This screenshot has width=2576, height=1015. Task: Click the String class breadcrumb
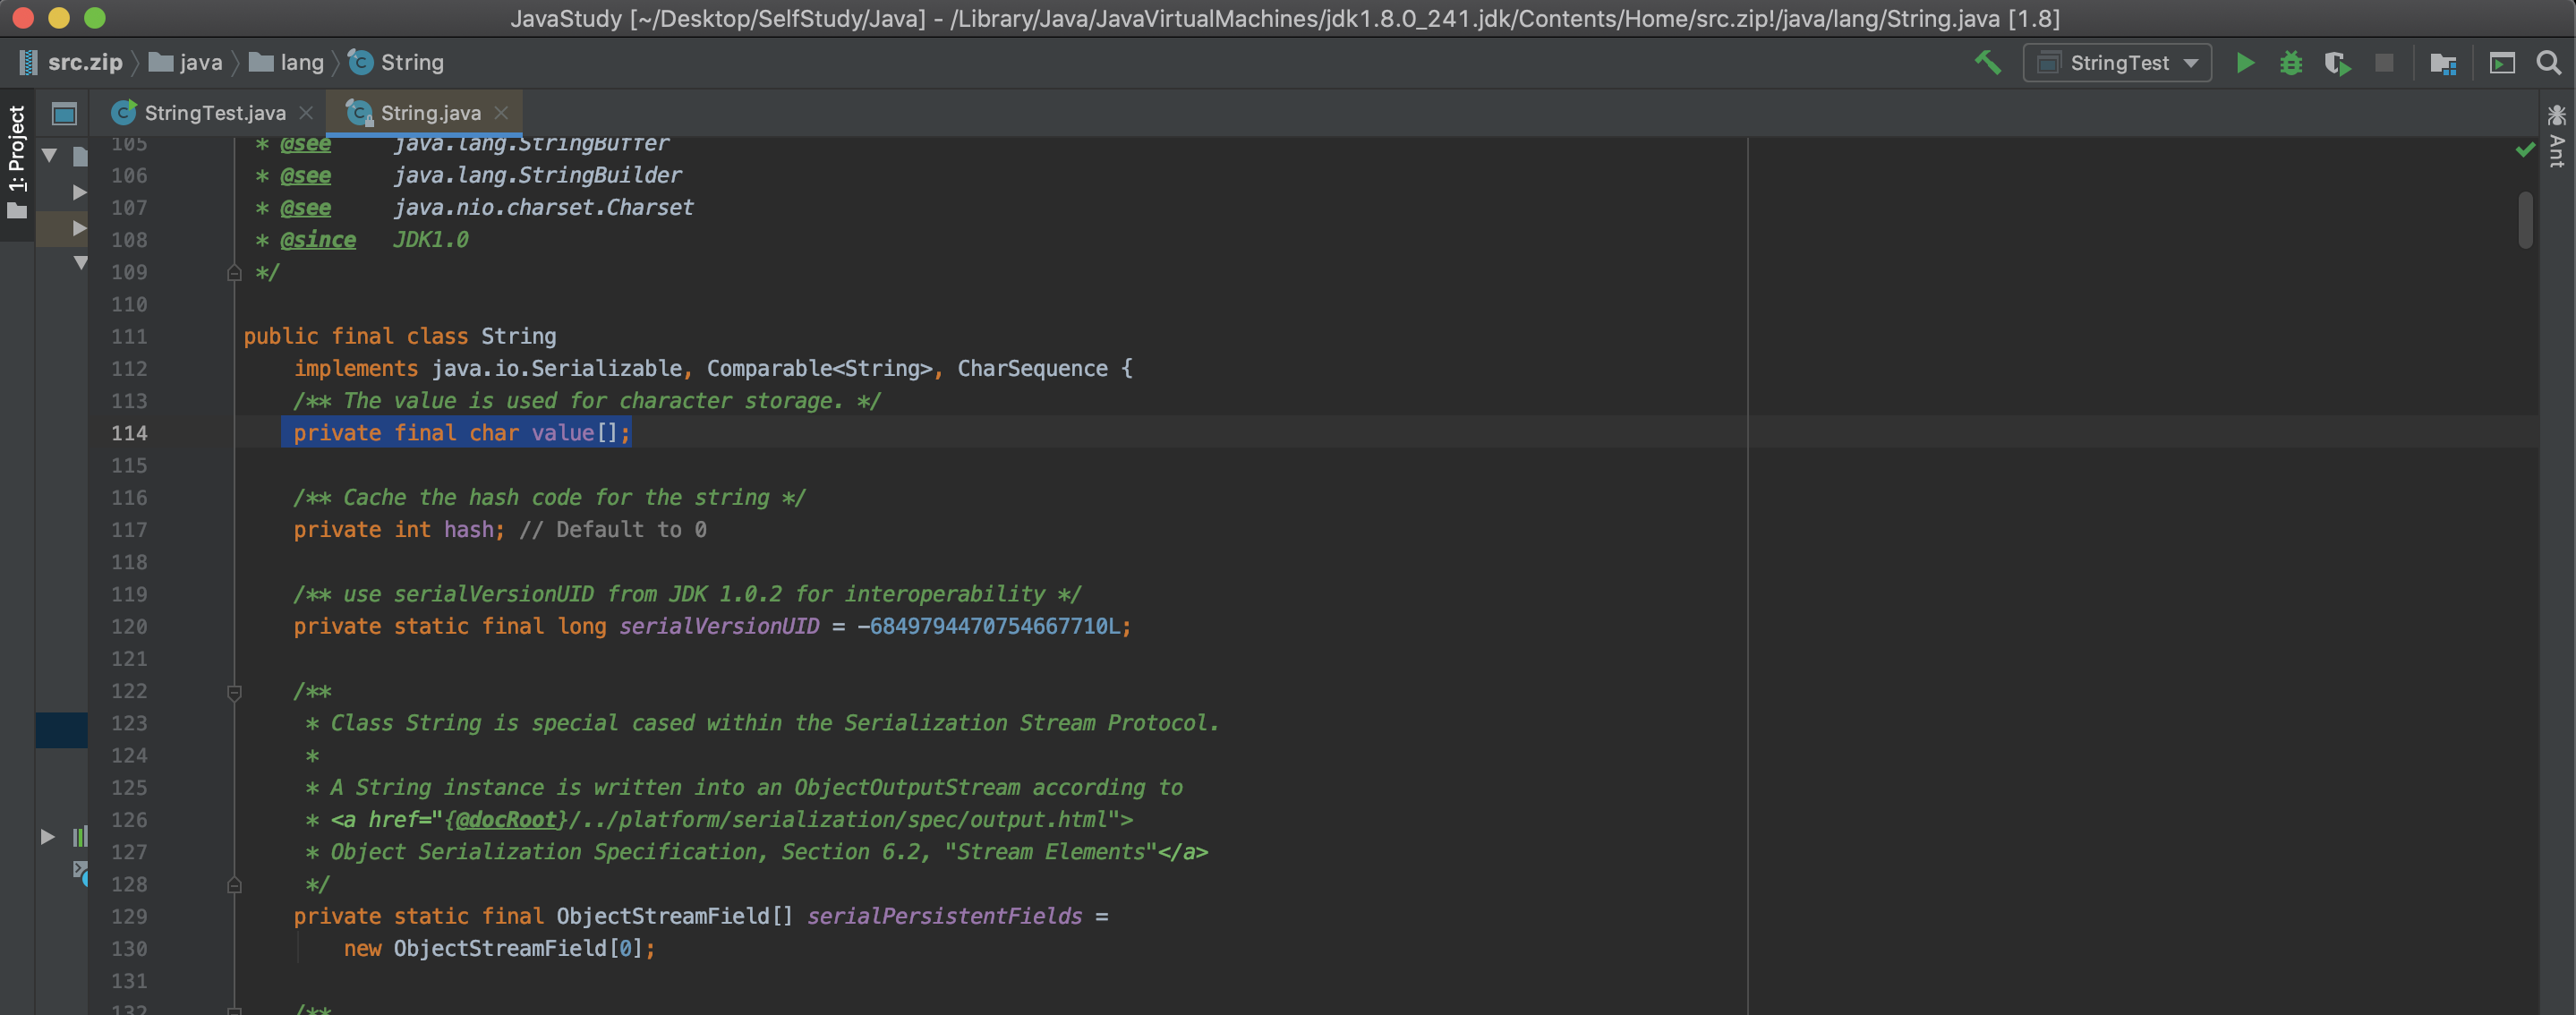point(397,62)
